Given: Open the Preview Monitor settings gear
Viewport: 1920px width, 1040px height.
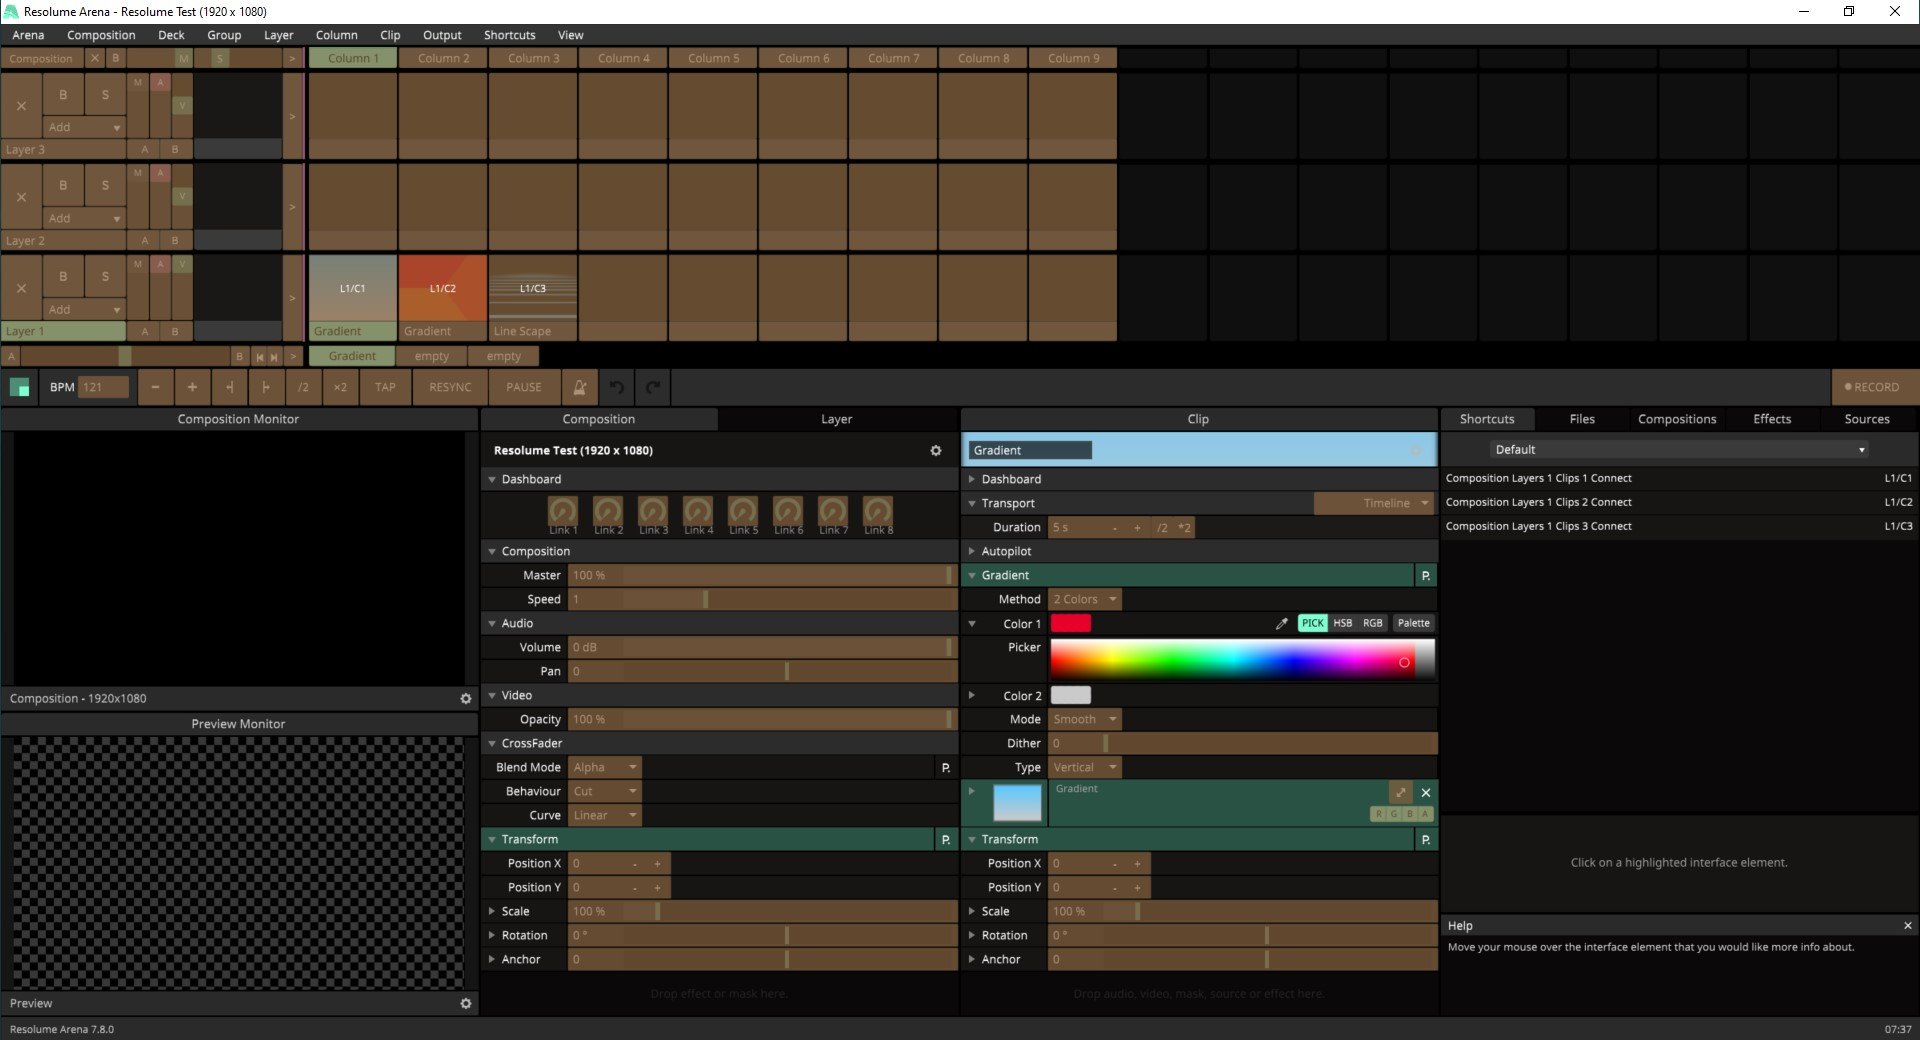Looking at the screenshot, I should coord(465,1003).
